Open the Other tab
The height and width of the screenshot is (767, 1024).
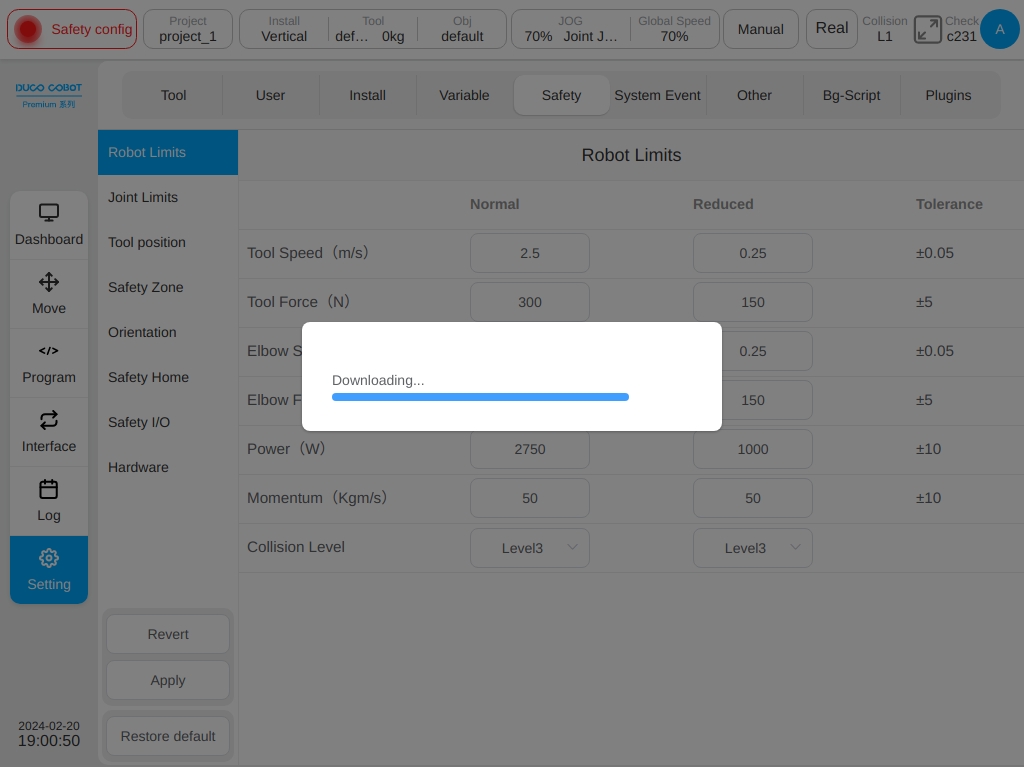[x=754, y=95]
